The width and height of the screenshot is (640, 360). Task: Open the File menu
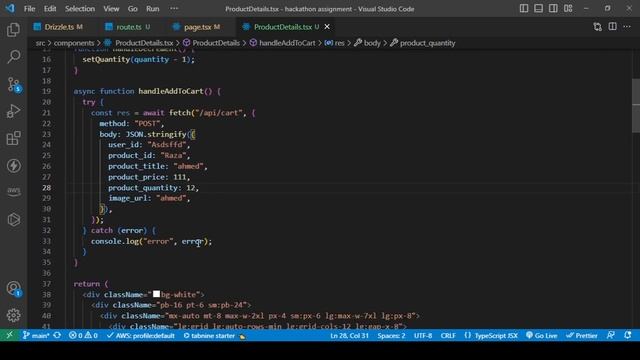(x=29, y=9)
